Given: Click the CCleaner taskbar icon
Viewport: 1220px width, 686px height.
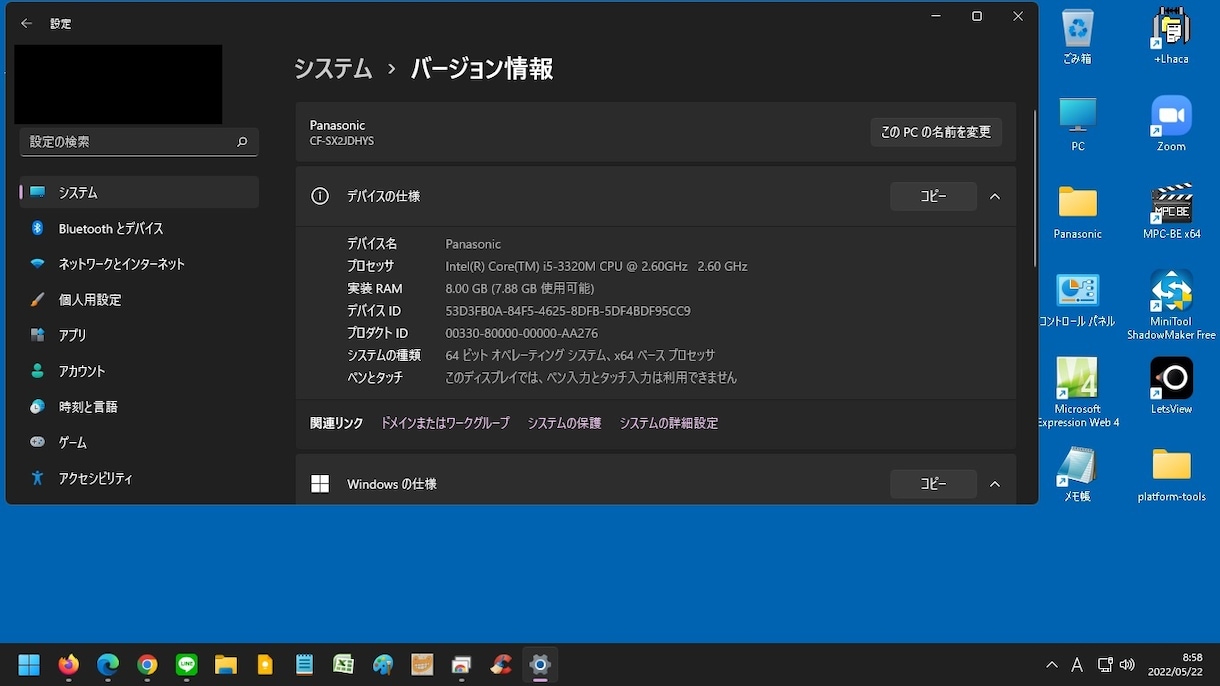Looking at the screenshot, I should [501, 665].
